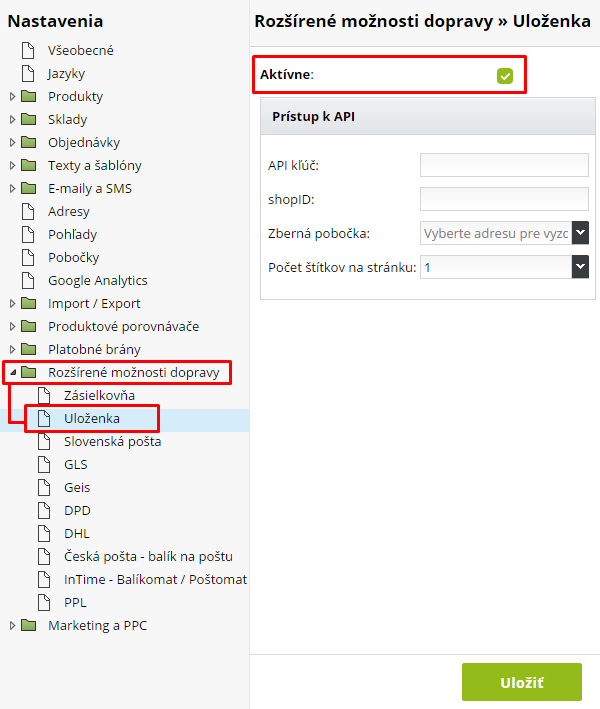The image size is (600, 709).
Task: Open GLS shipping settings
Action: click(76, 464)
